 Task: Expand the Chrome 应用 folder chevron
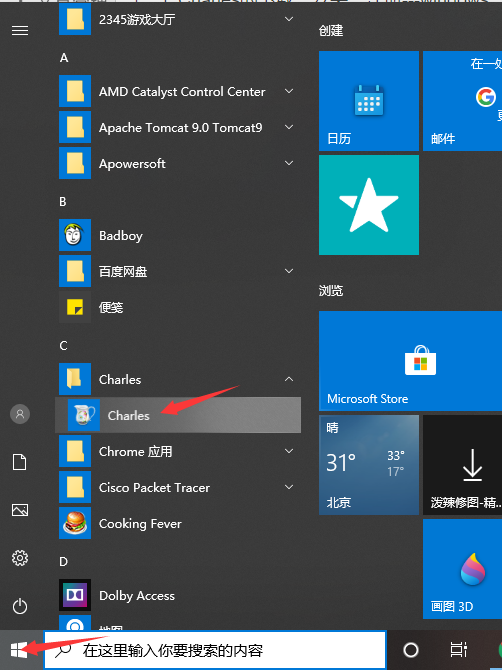click(289, 451)
